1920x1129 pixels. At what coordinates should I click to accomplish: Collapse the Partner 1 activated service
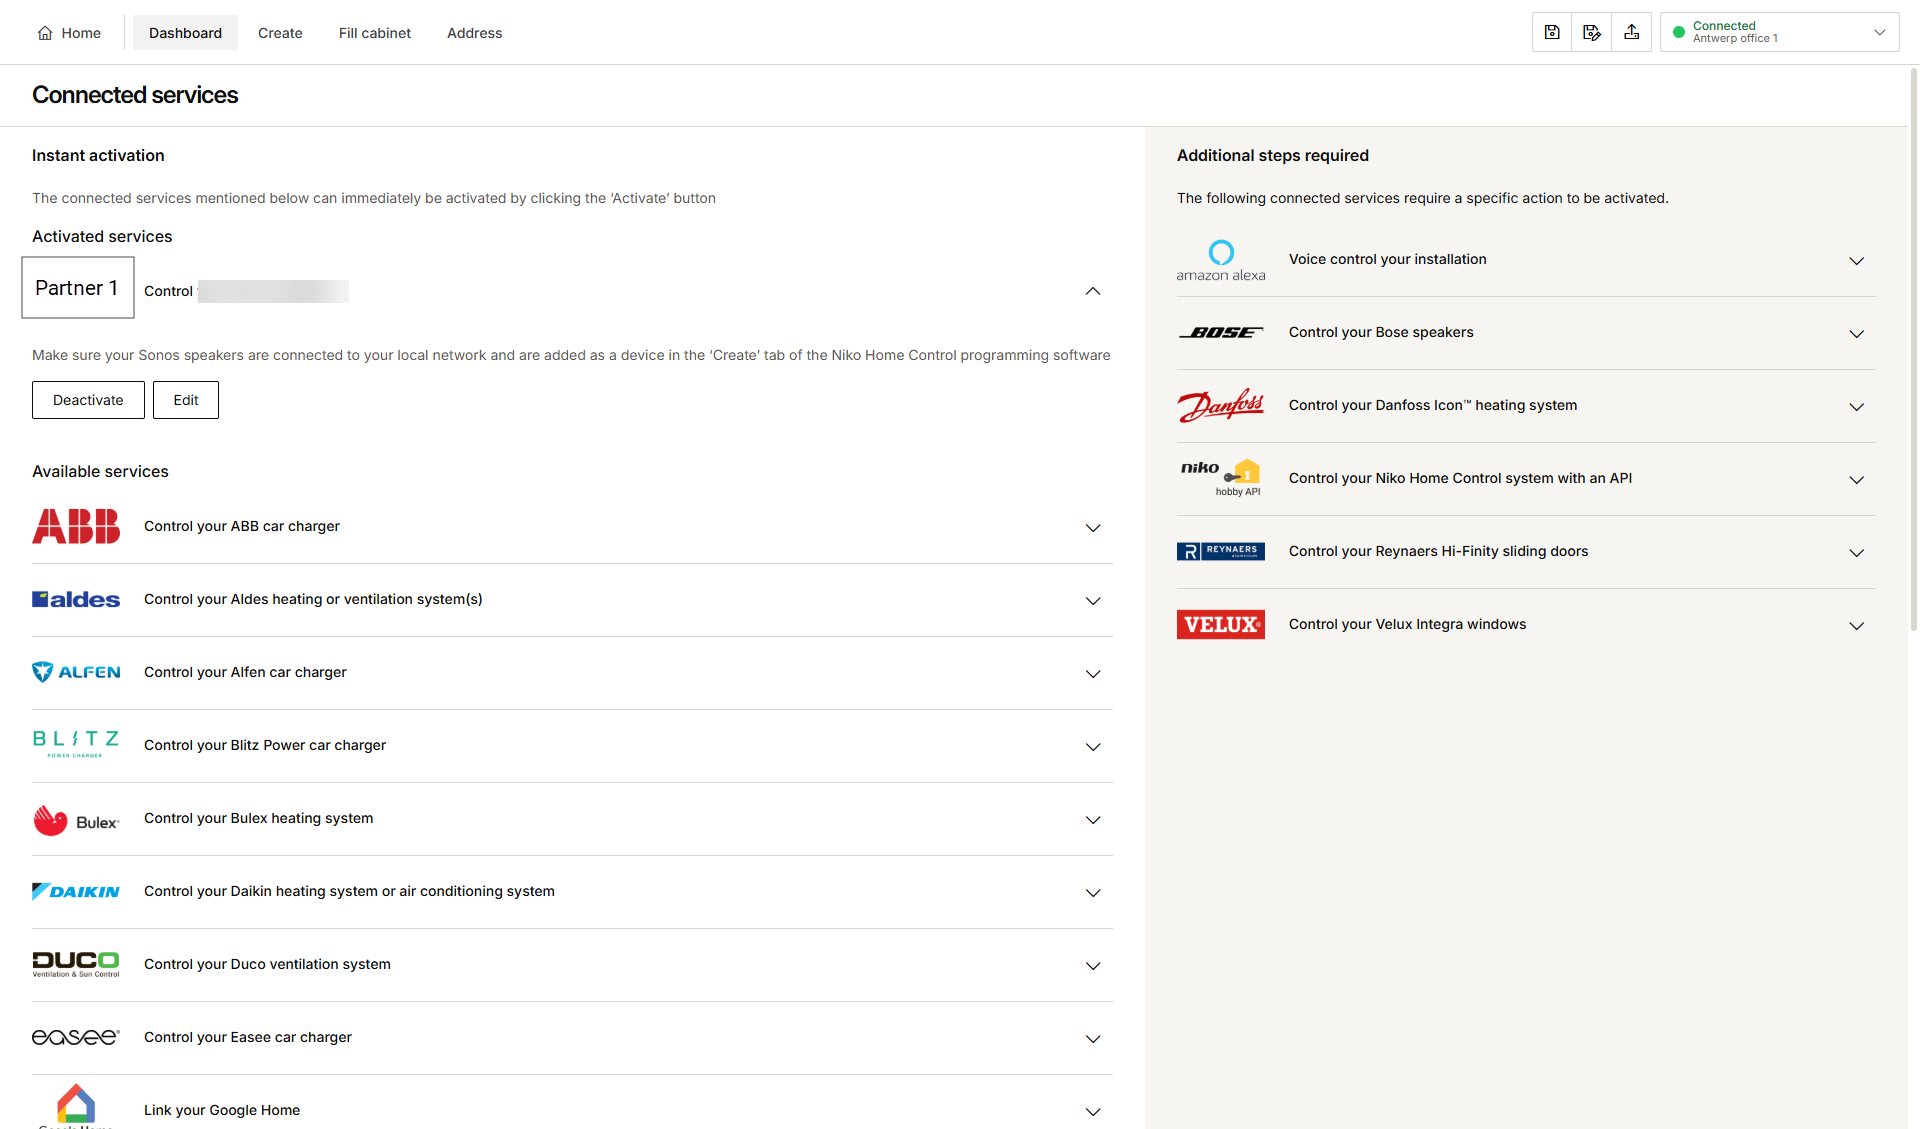point(1093,291)
